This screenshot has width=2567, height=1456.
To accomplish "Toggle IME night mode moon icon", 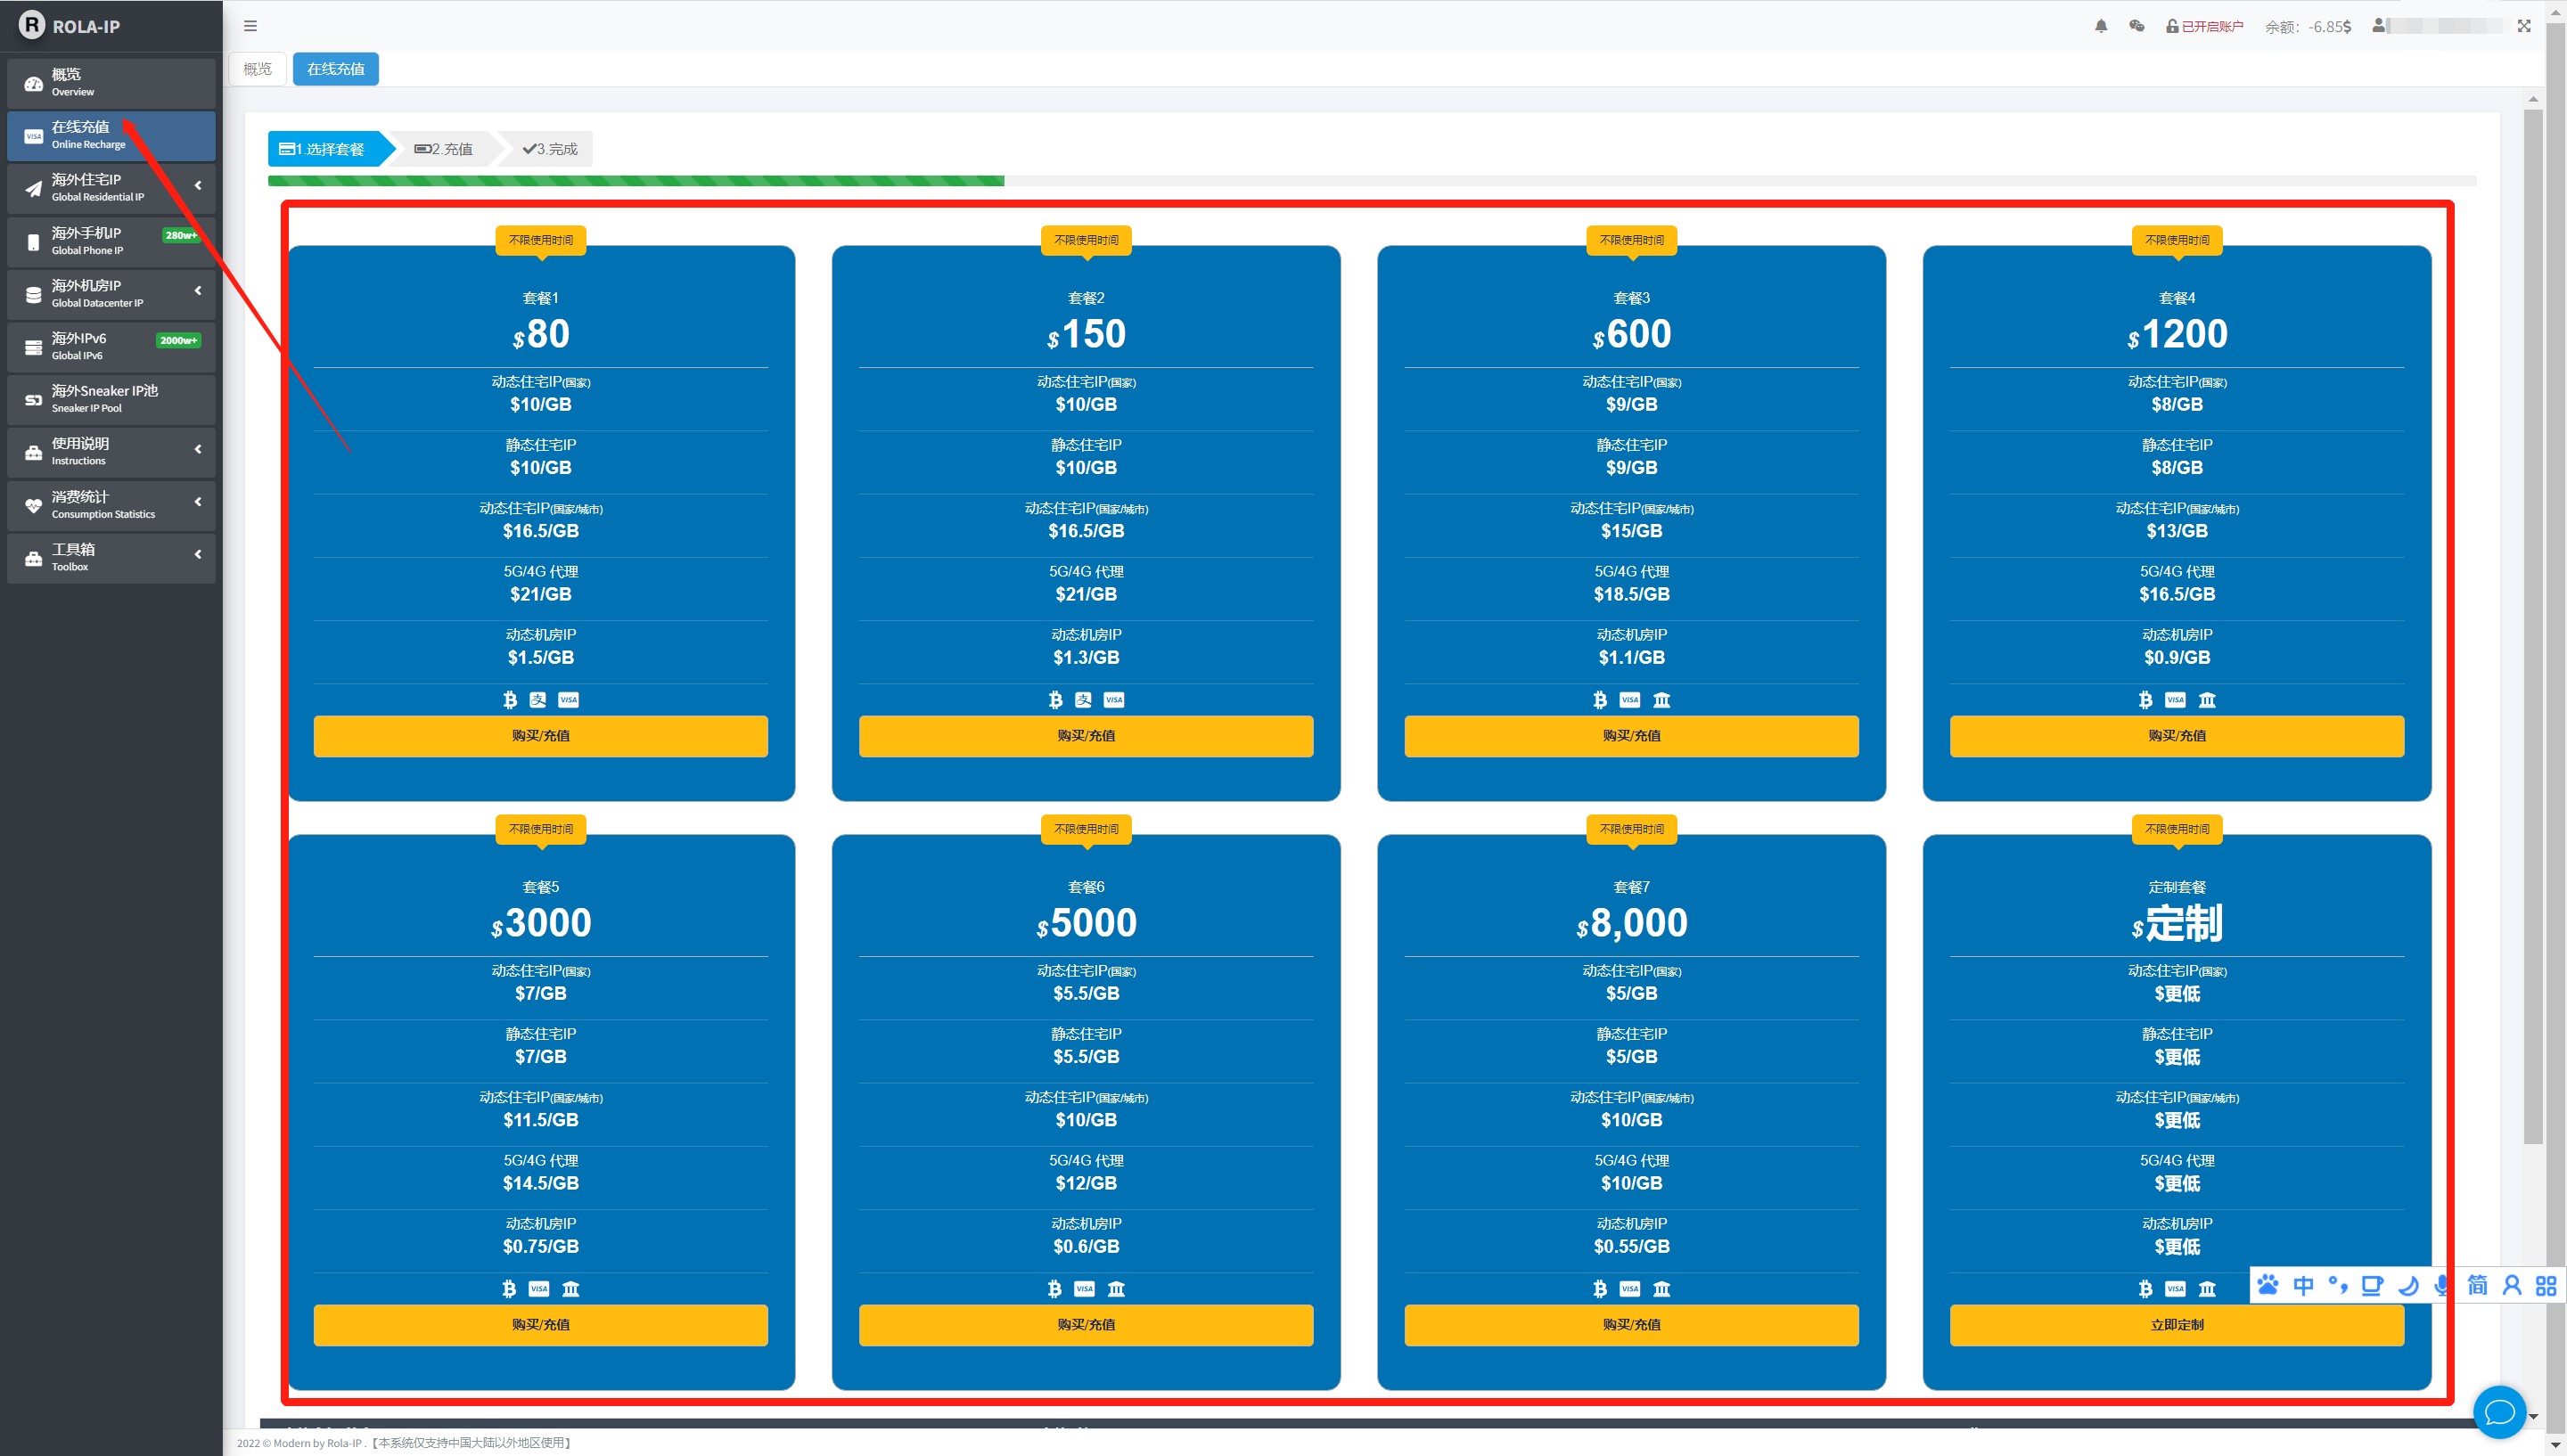I will 2408,1285.
